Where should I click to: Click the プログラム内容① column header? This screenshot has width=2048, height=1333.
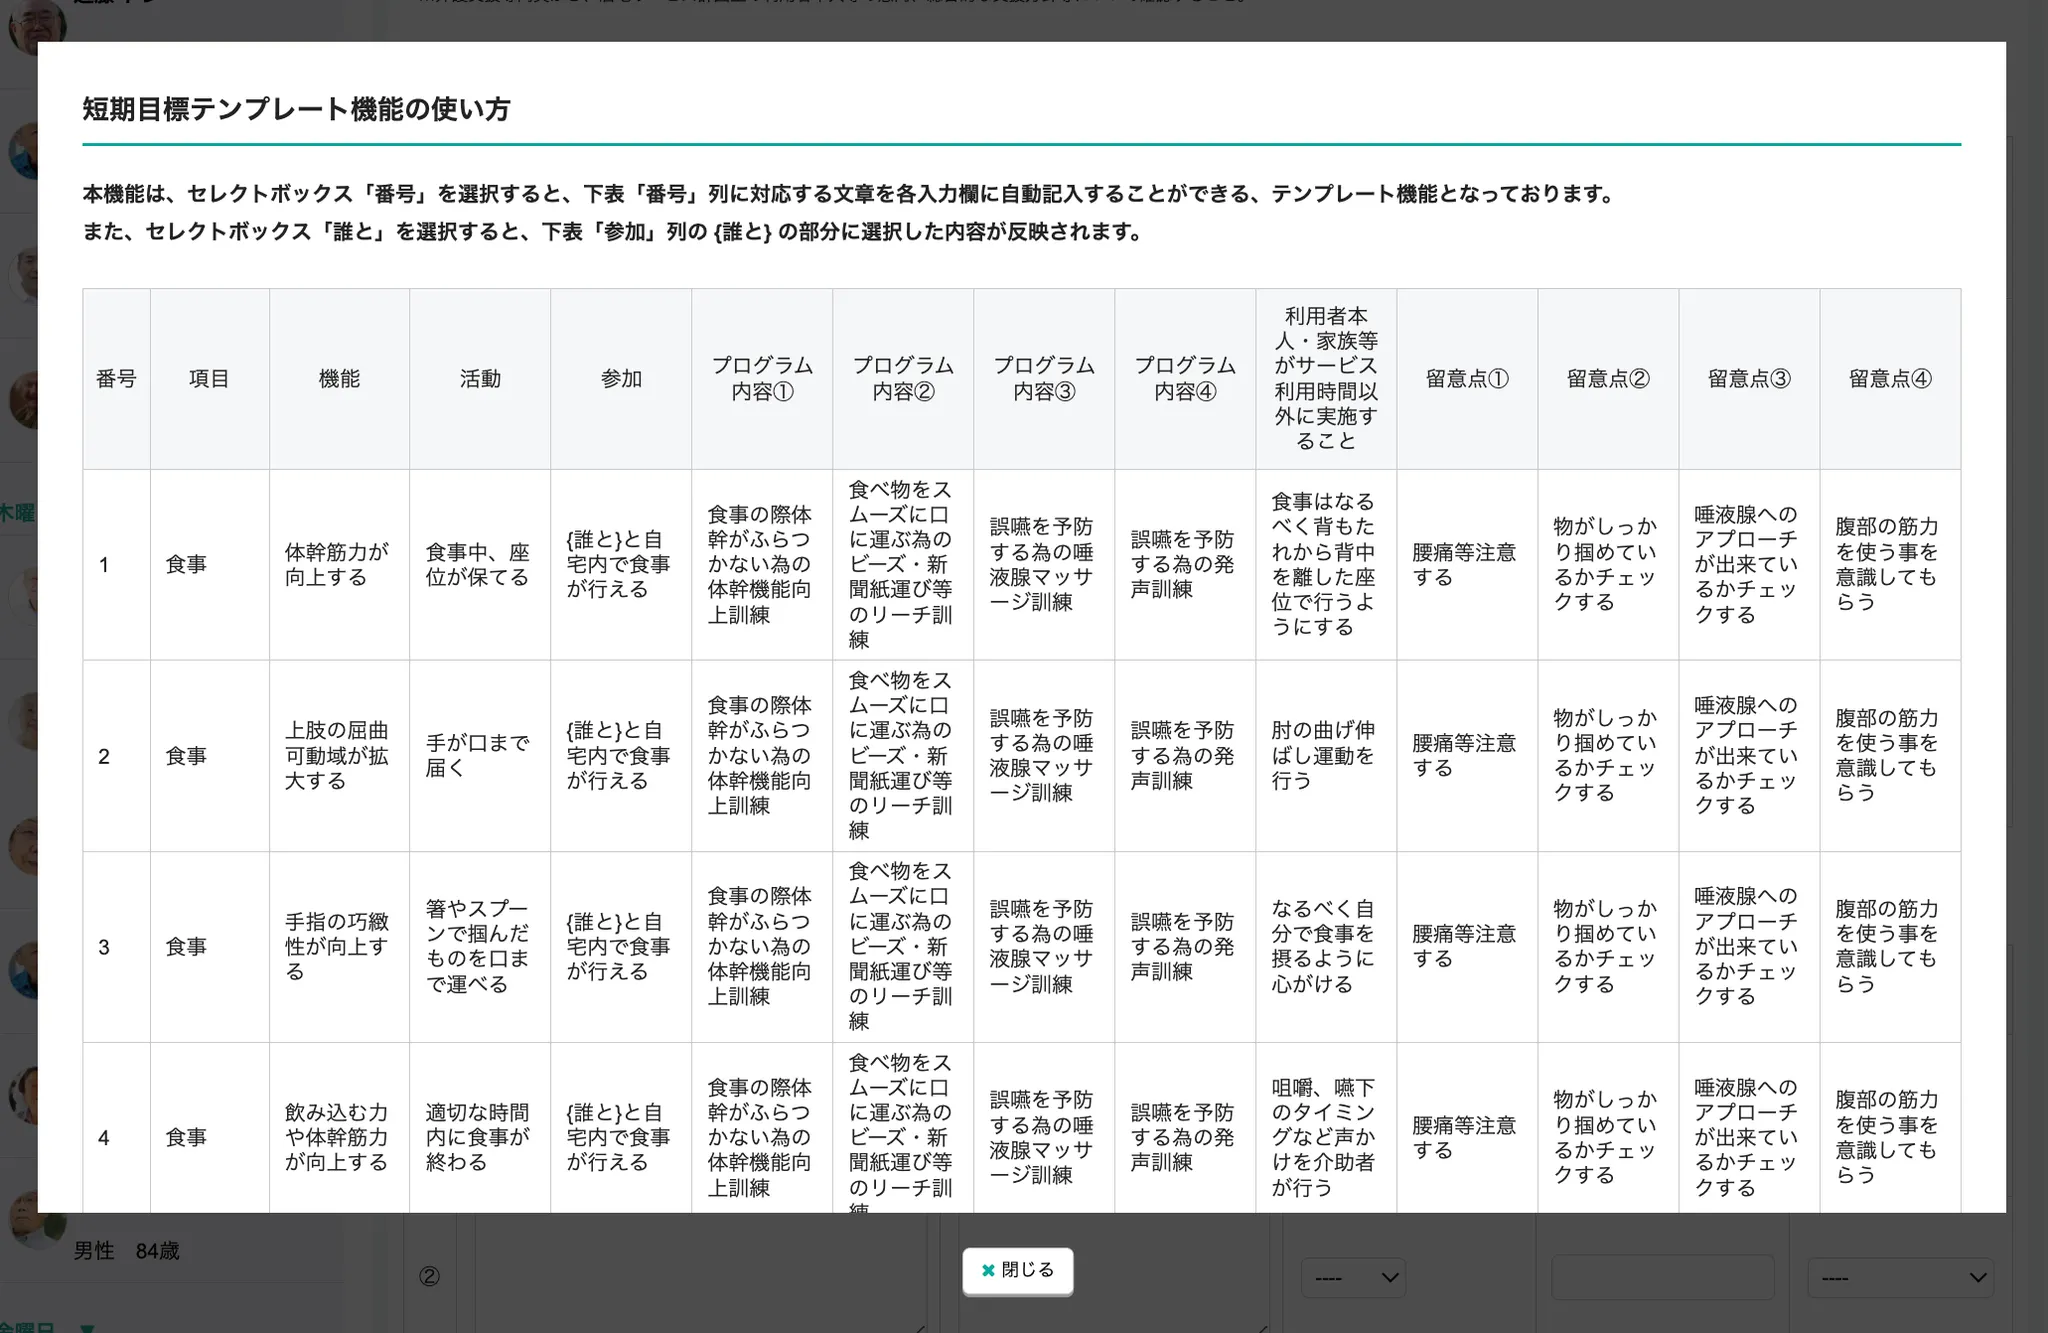coord(762,379)
